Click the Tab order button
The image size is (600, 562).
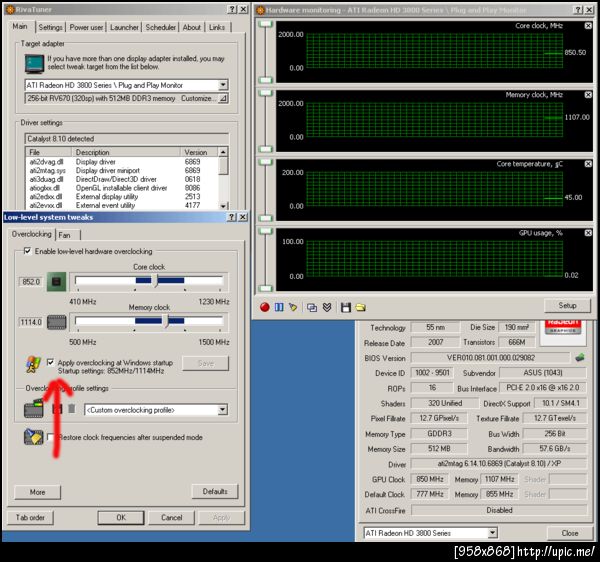tap(30, 518)
